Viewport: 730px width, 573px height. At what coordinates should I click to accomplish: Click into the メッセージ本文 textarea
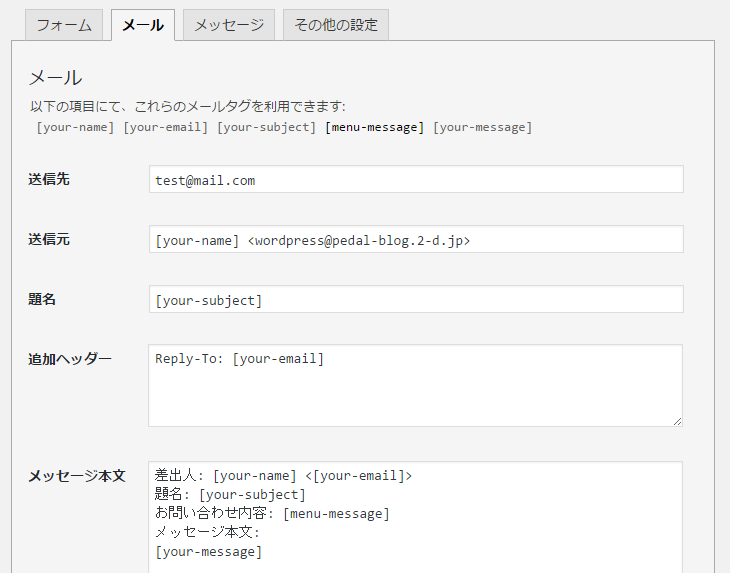tap(415, 517)
